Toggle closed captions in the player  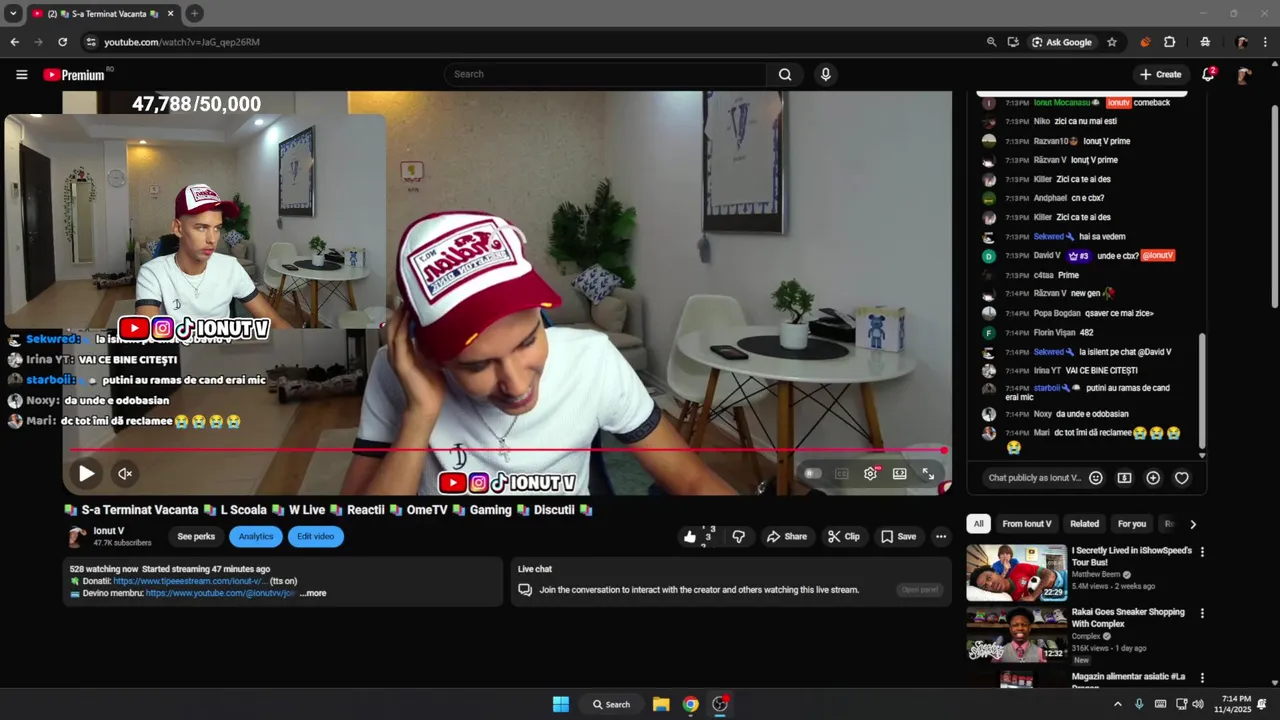coord(842,474)
